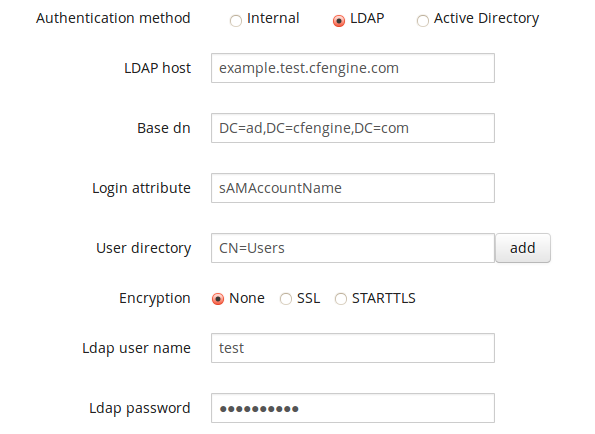Set Encryption to None
The image size is (595, 434).
coord(218,299)
